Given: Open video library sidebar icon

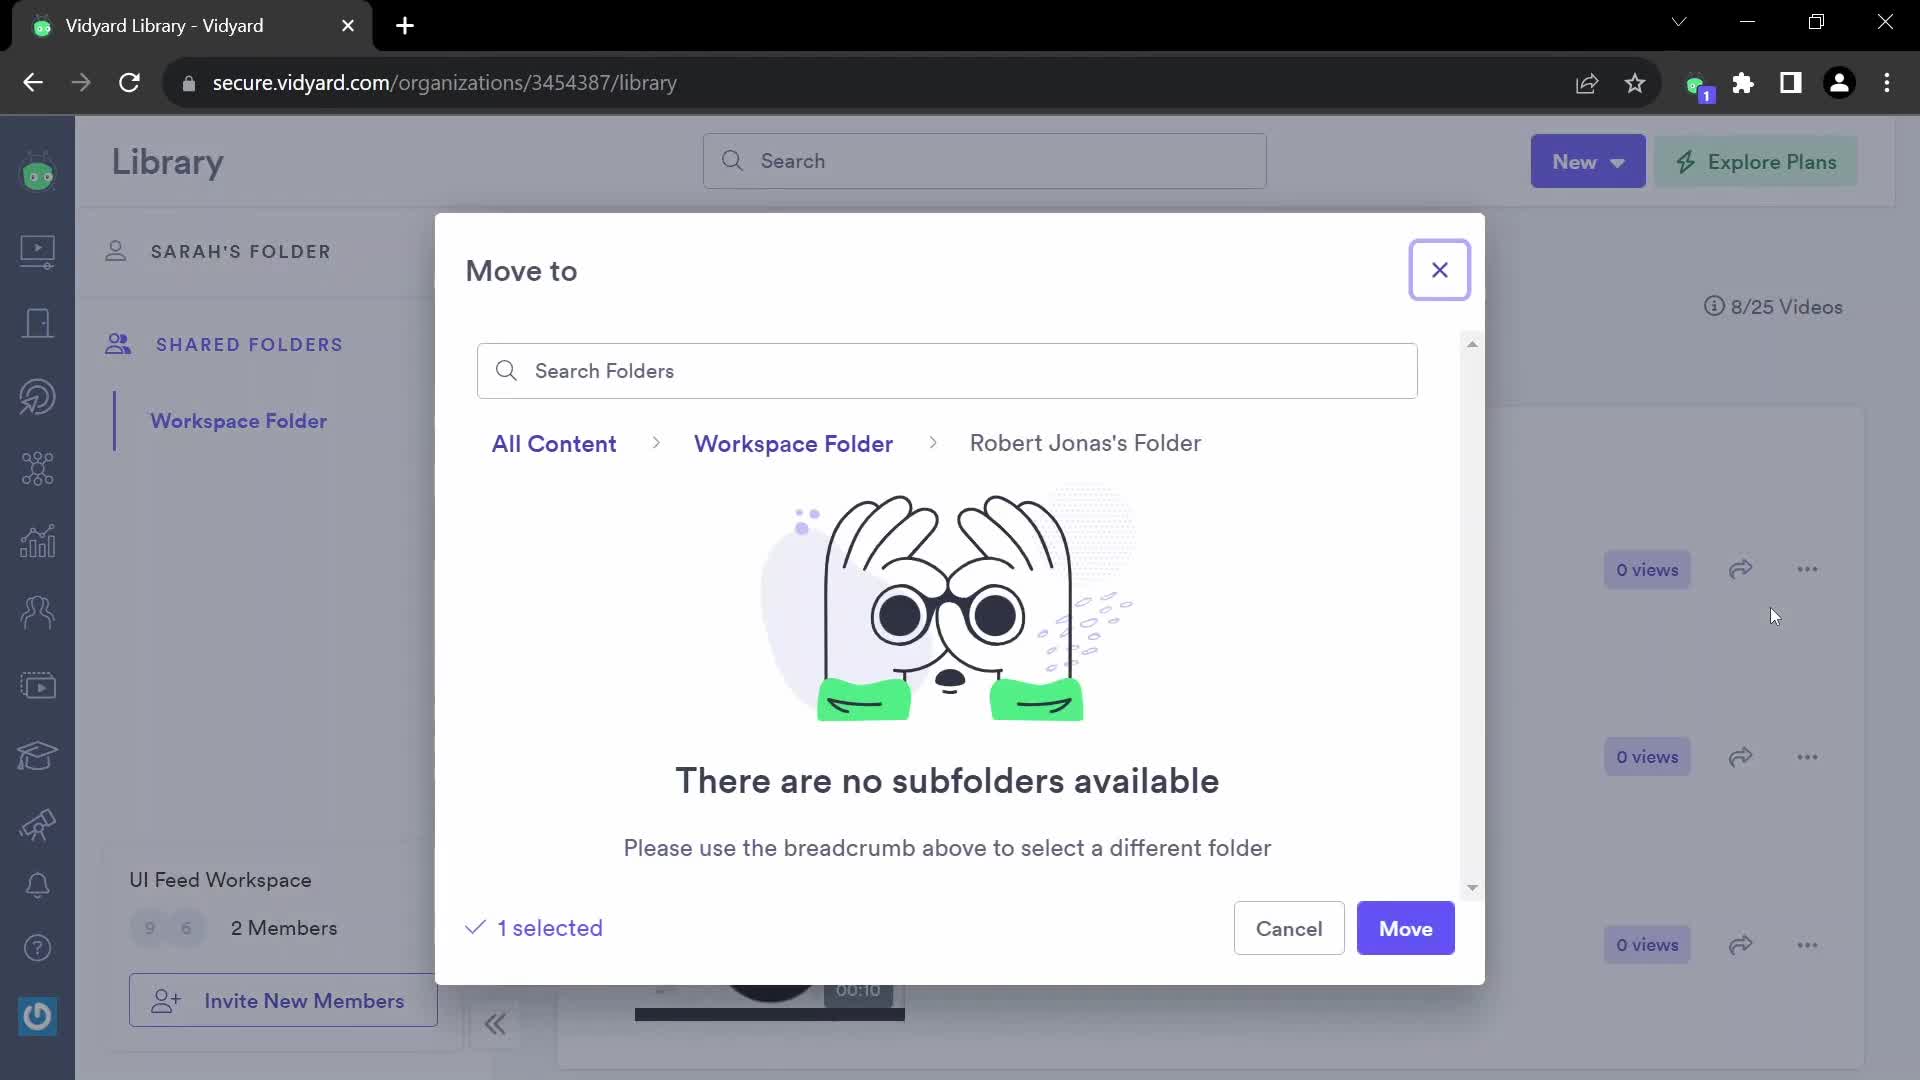Looking at the screenshot, I should pyautogui.click(x=38, y=250).
